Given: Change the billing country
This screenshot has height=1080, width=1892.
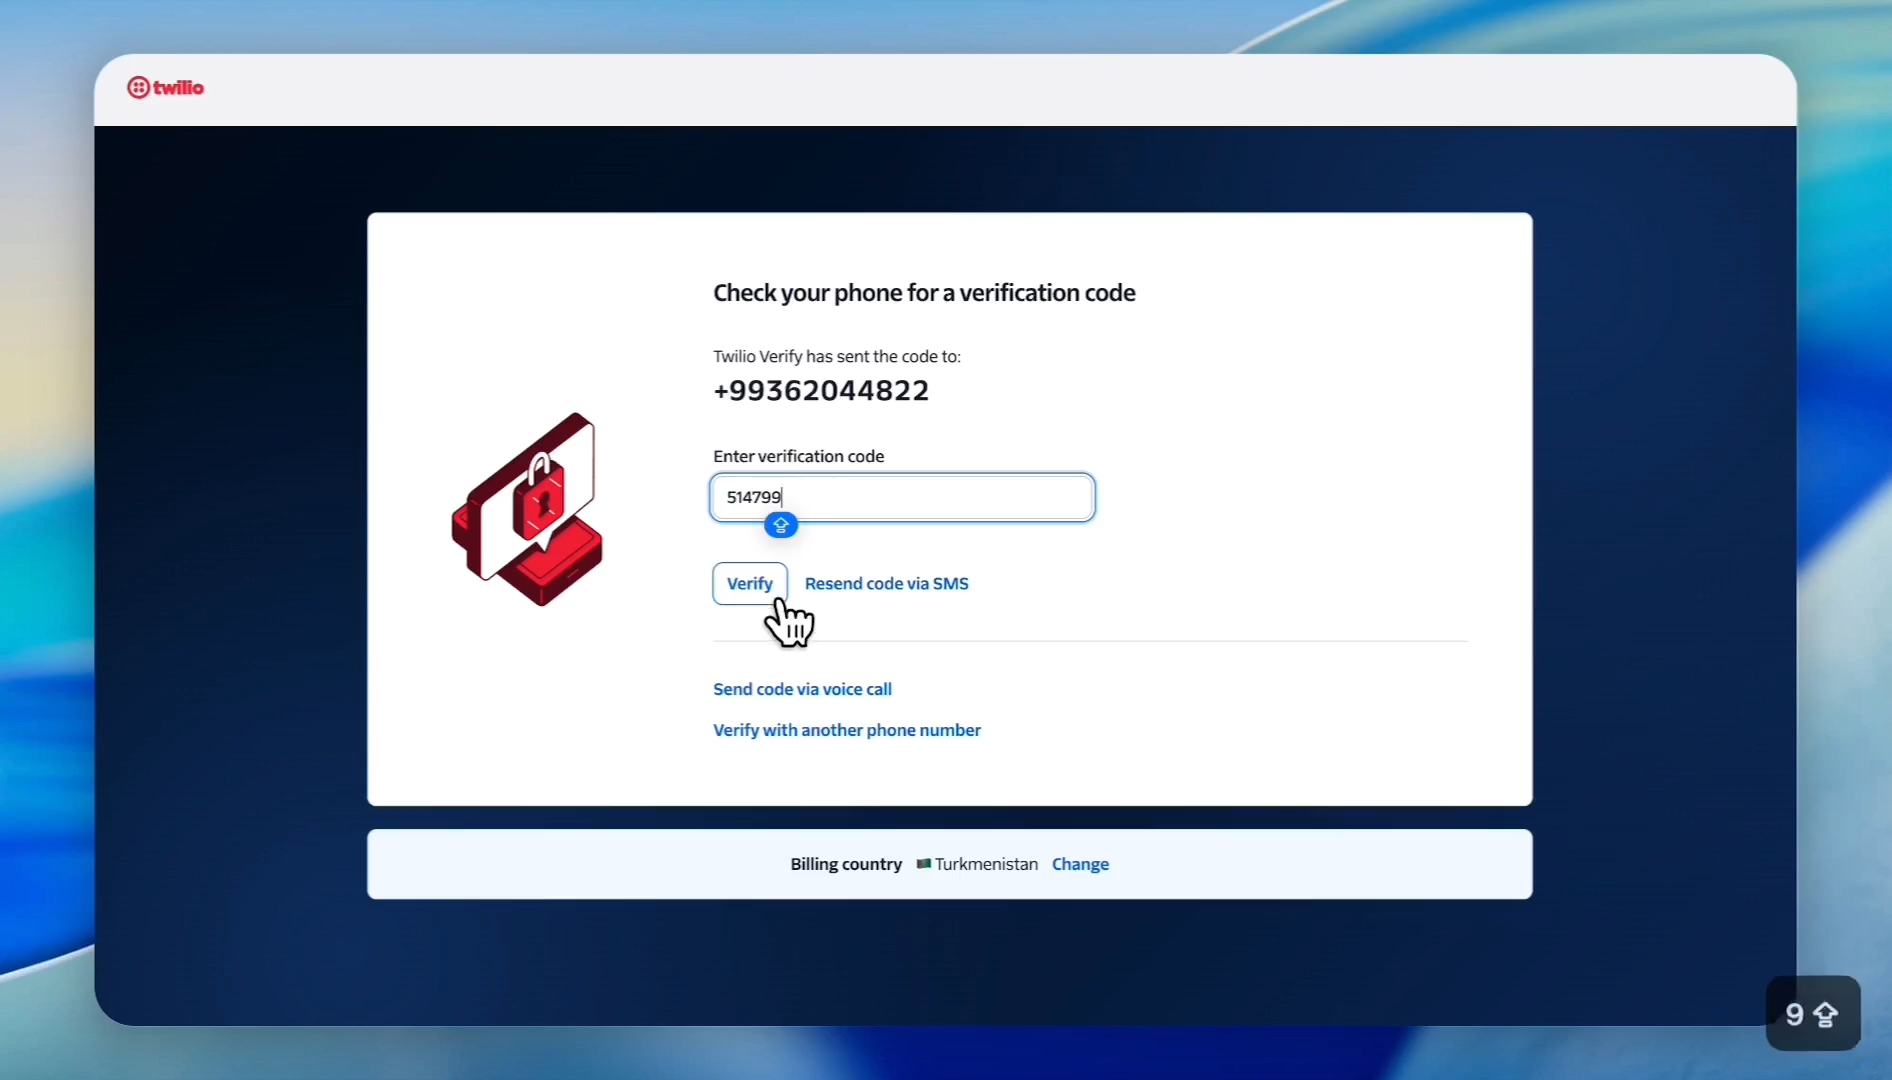Looking at the screenshot, I should click(x=1080, y=864).
